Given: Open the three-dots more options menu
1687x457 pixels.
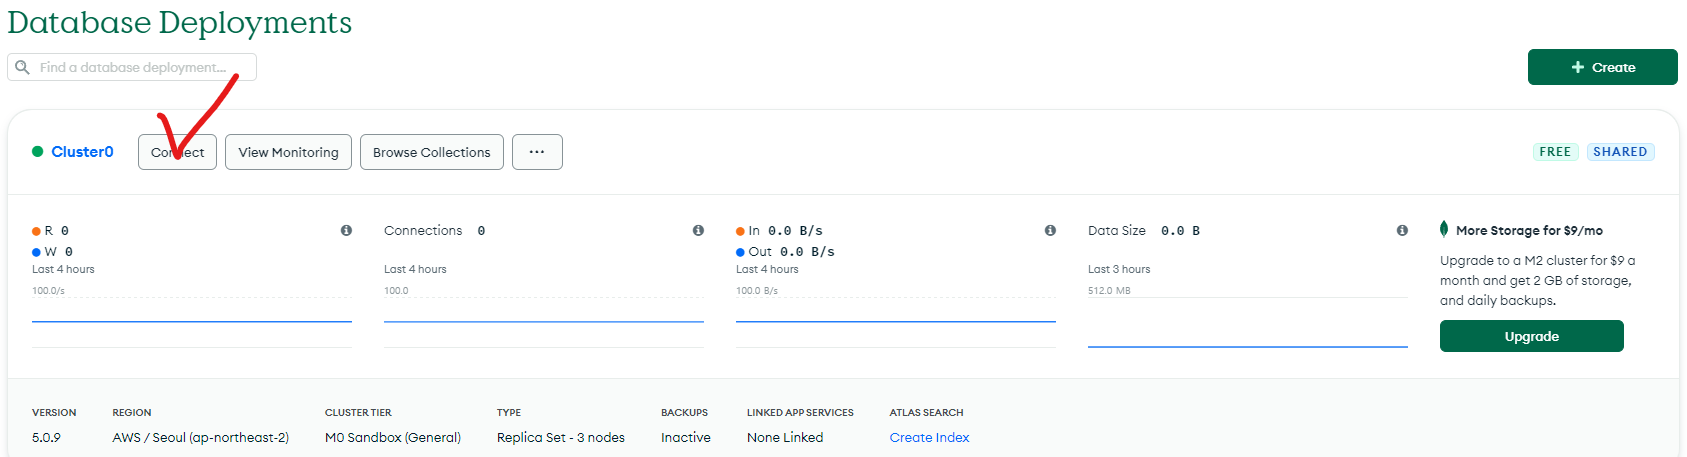Looking at the screenshot, I should coord(537,152).
